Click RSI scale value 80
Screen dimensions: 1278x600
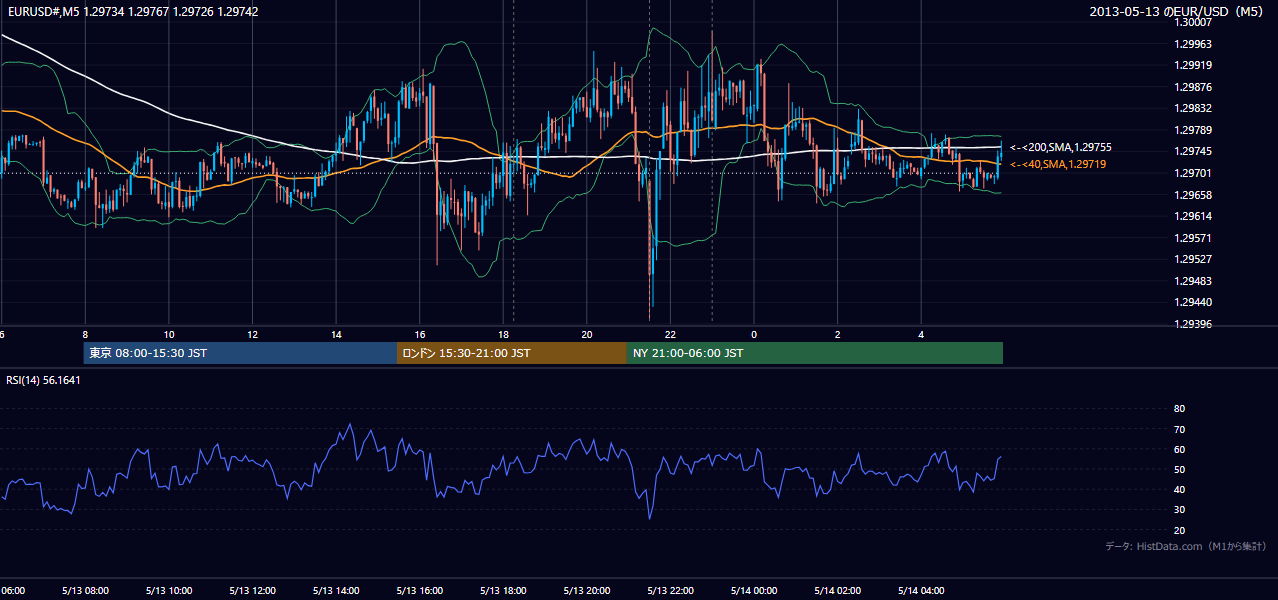pos(1179,409)
